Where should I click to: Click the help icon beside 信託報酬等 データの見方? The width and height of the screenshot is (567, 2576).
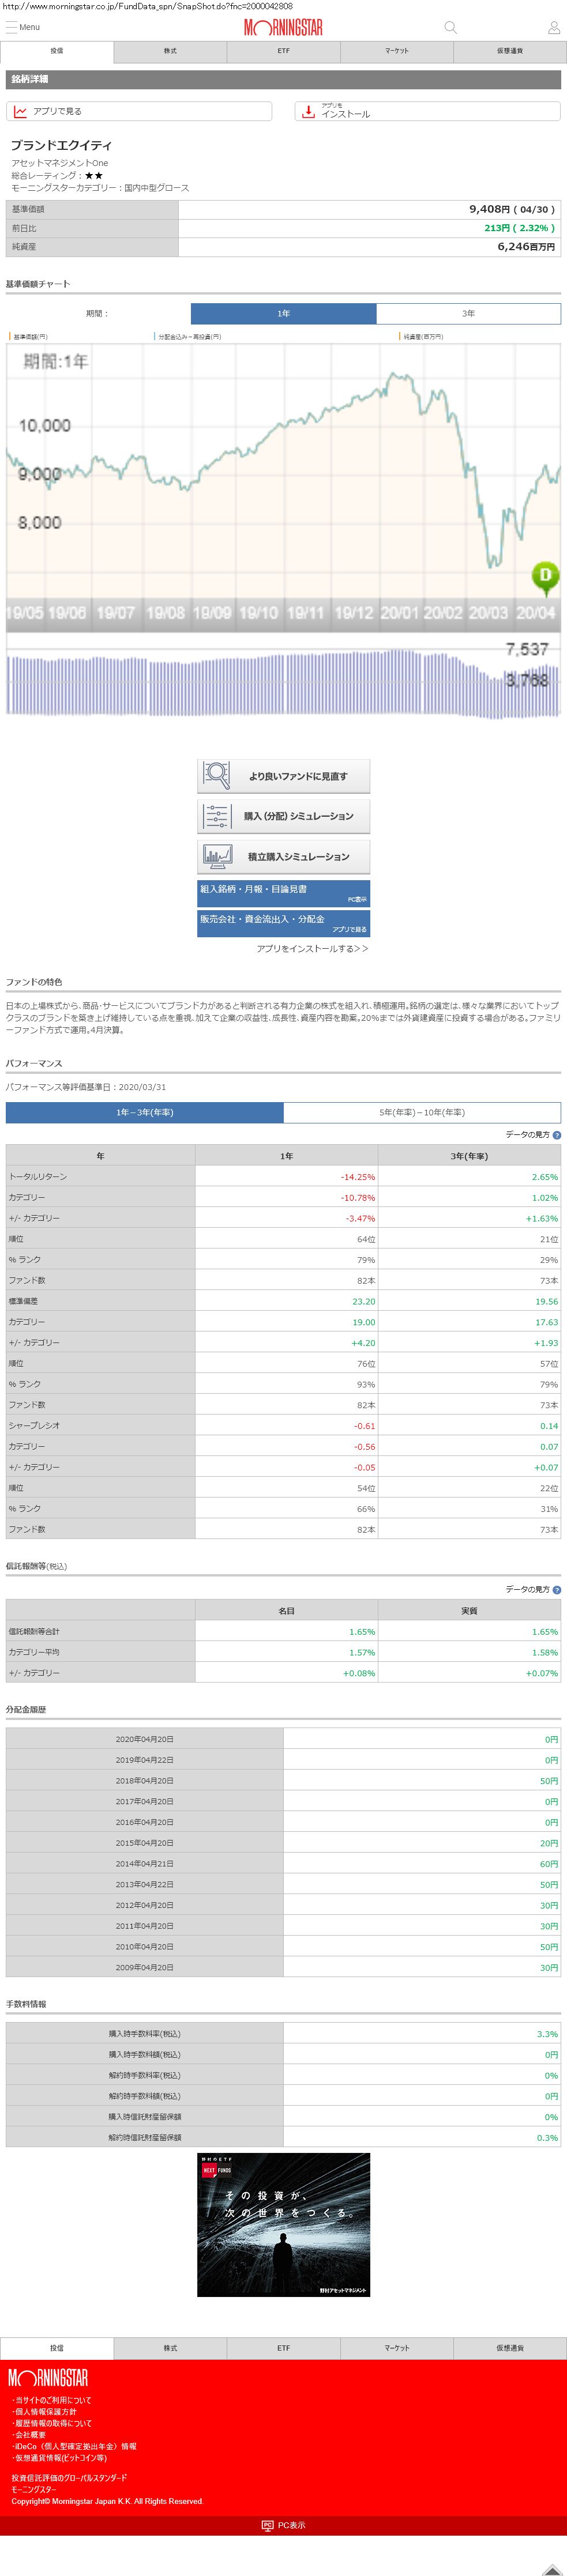click(557, 1589)
